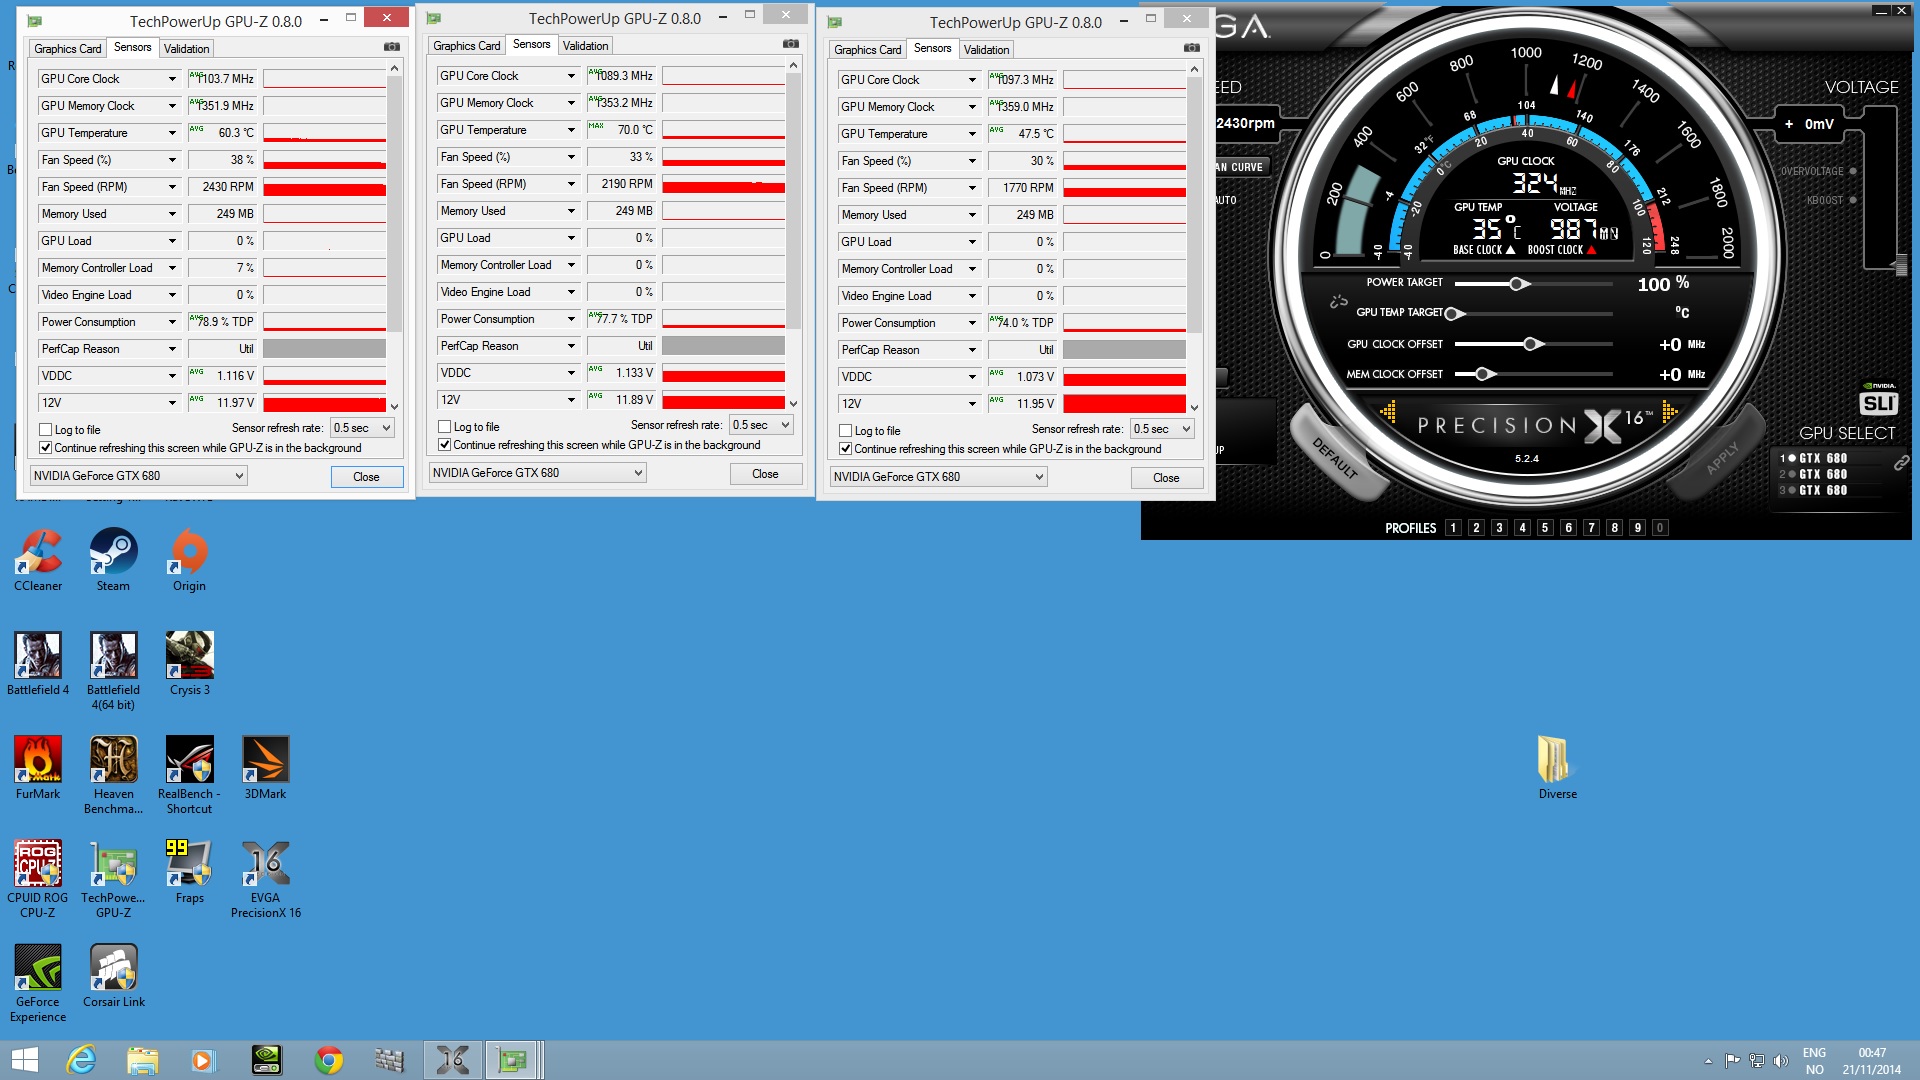
Task: Select TechPowerUp GPU-Z desktop shortcut
Action: [113, 878]
